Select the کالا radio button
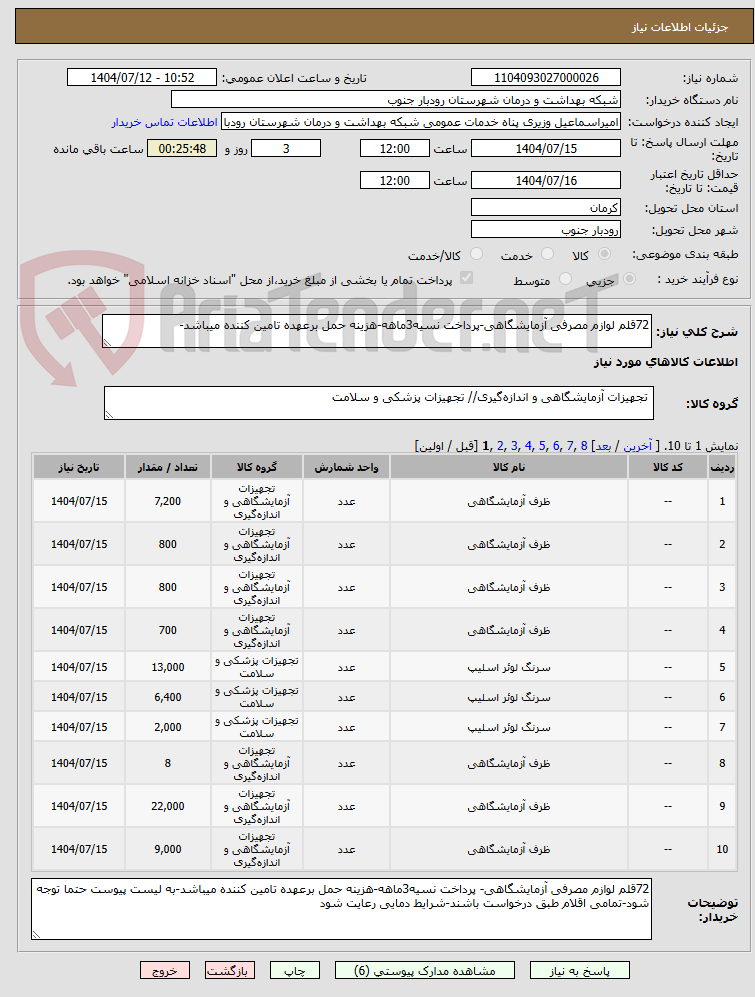755x997 pixels. [604, 254]
